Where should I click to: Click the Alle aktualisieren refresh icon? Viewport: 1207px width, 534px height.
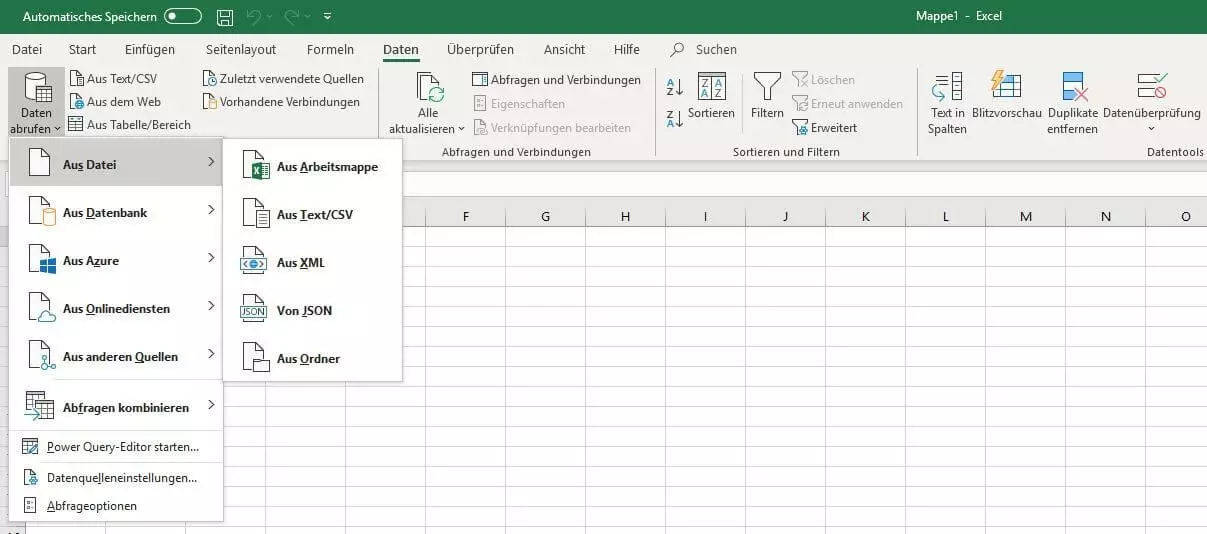(430, 89)
